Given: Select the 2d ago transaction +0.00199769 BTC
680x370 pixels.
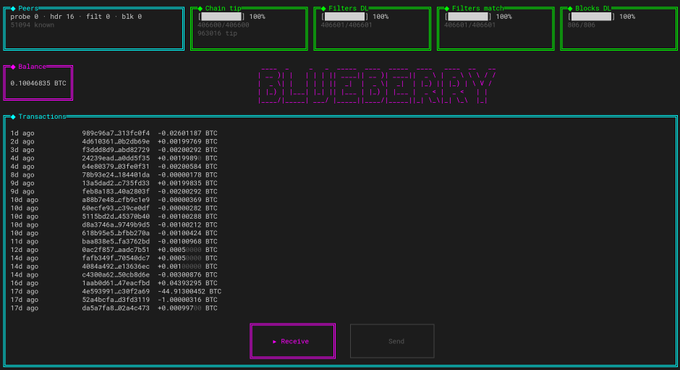Looking at the screenshot, I should click(x=114, y=141).
